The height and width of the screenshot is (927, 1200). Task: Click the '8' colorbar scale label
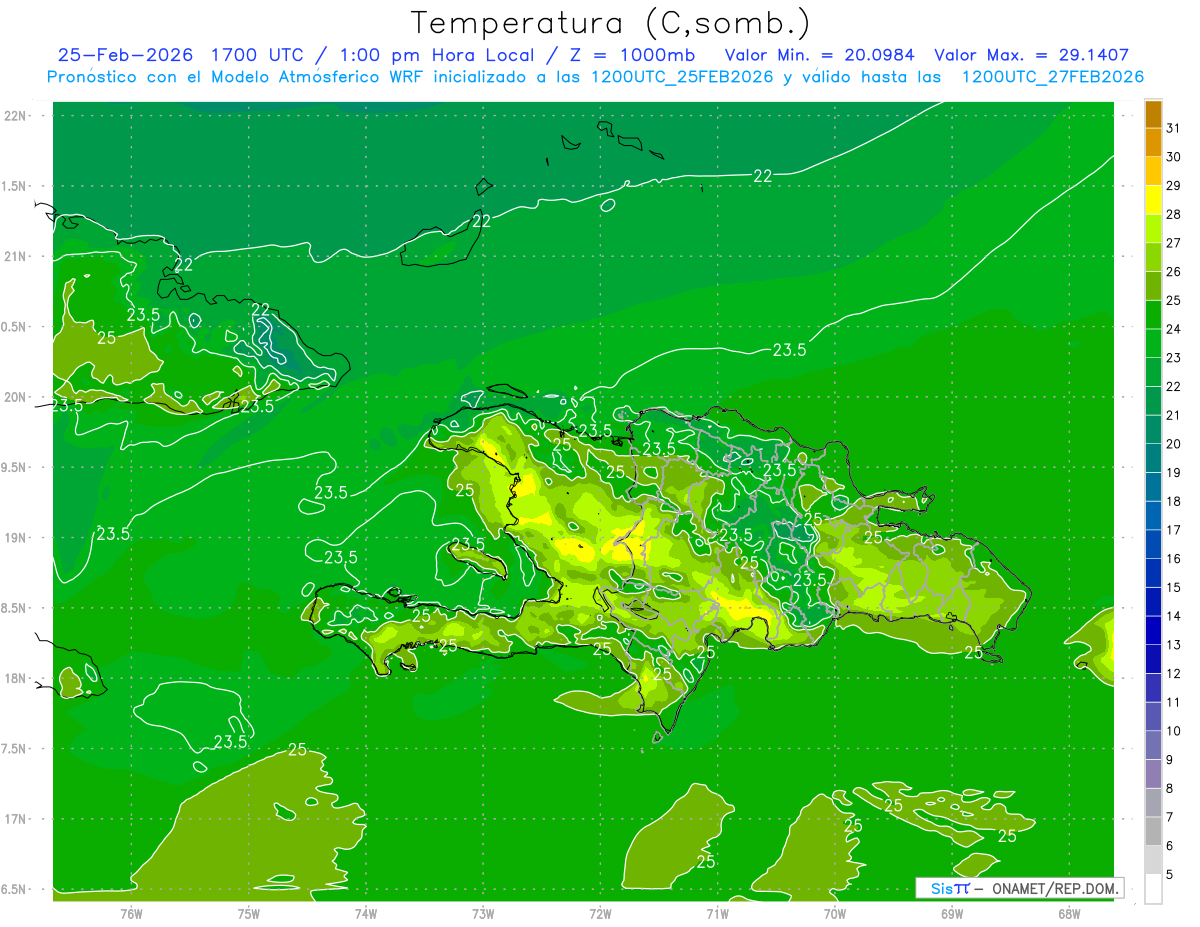[1170, 788]
